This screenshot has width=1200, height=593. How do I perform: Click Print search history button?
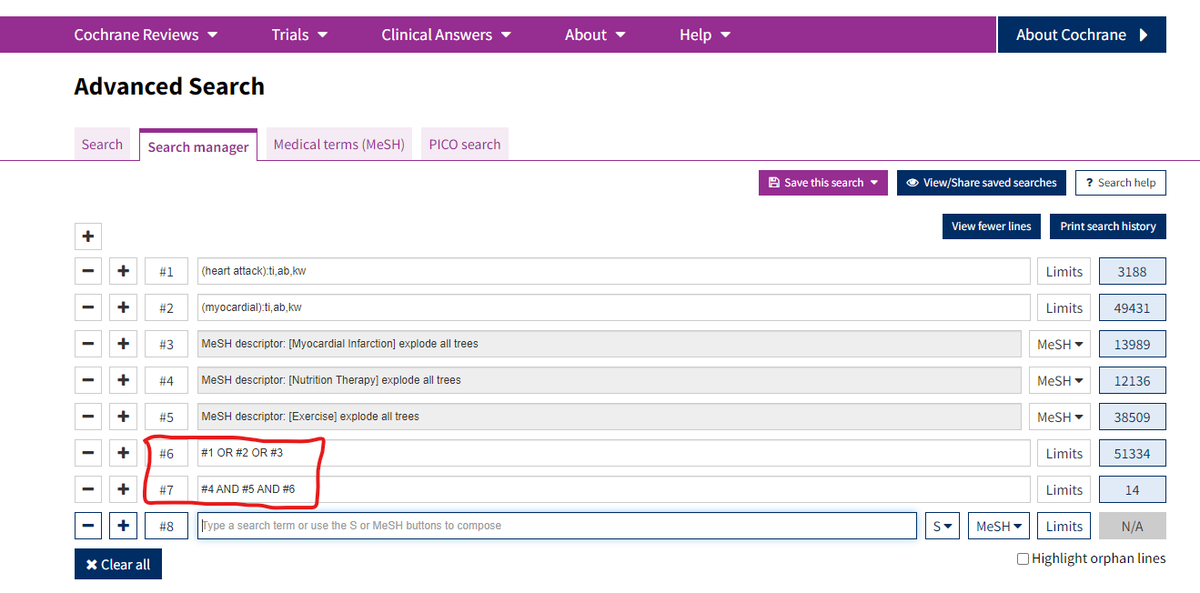pyautogui.click(x=1107, y=226)
